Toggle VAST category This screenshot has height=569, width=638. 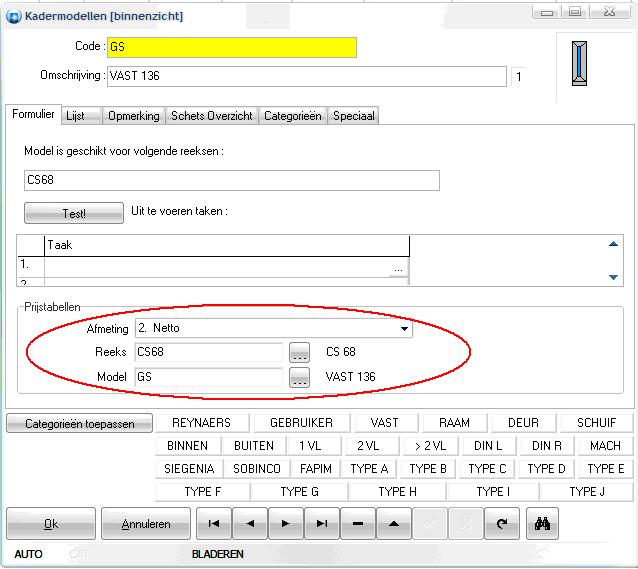coord(385,423)
